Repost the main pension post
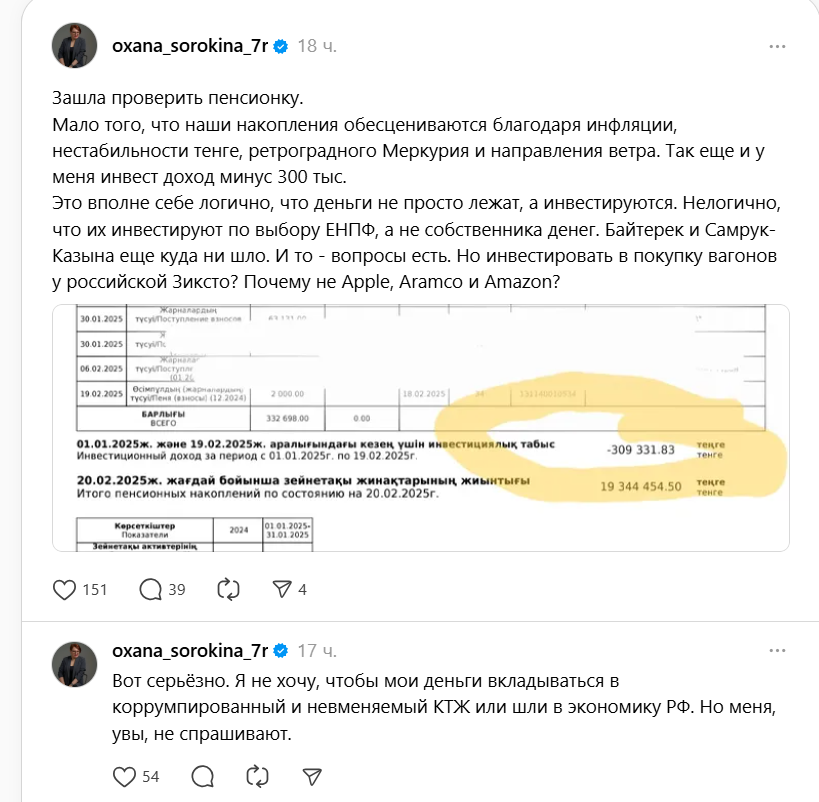Screen dimensions: 819x802 pos(228,590)
